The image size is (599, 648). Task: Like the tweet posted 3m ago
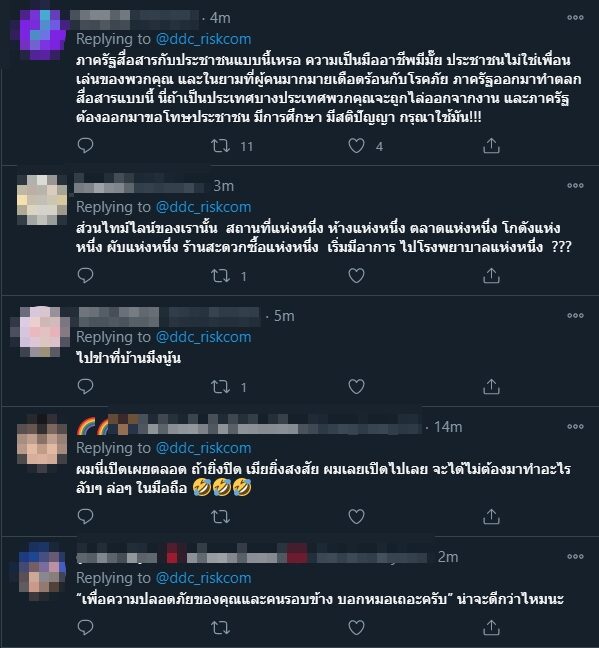tap(356, 276)
